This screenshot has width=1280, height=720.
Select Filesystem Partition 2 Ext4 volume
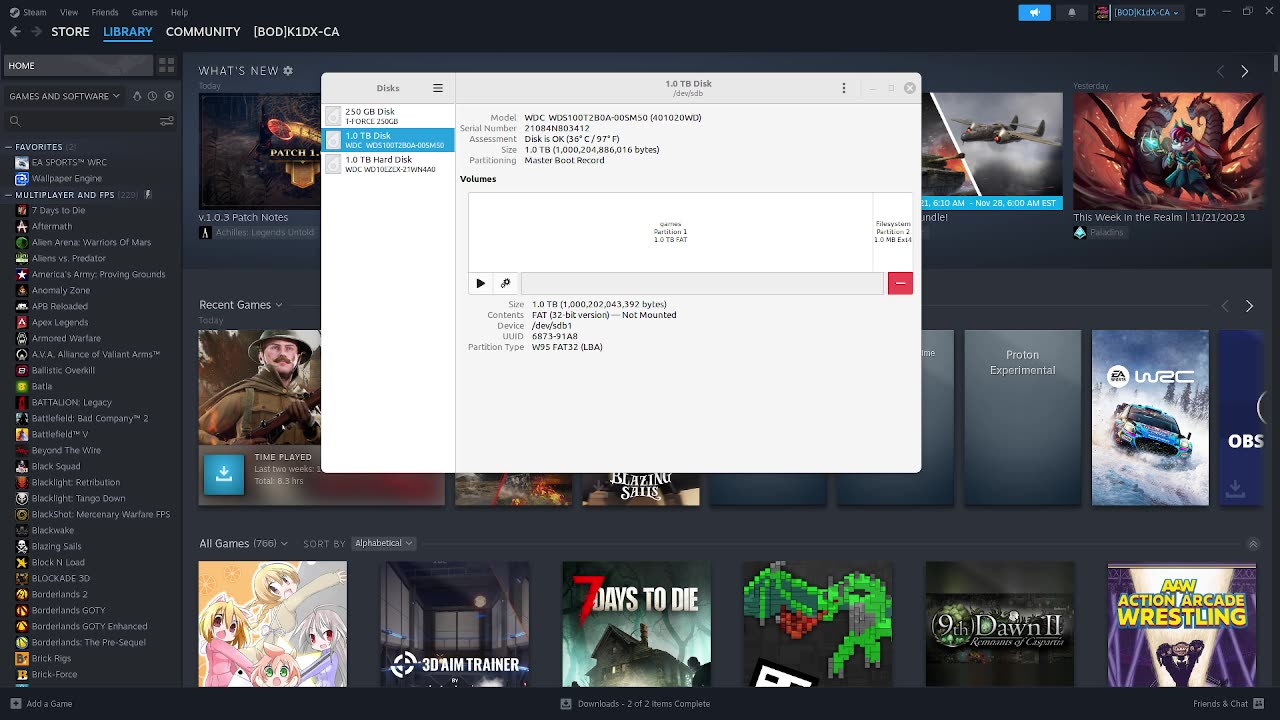click(x=893, y=232)
